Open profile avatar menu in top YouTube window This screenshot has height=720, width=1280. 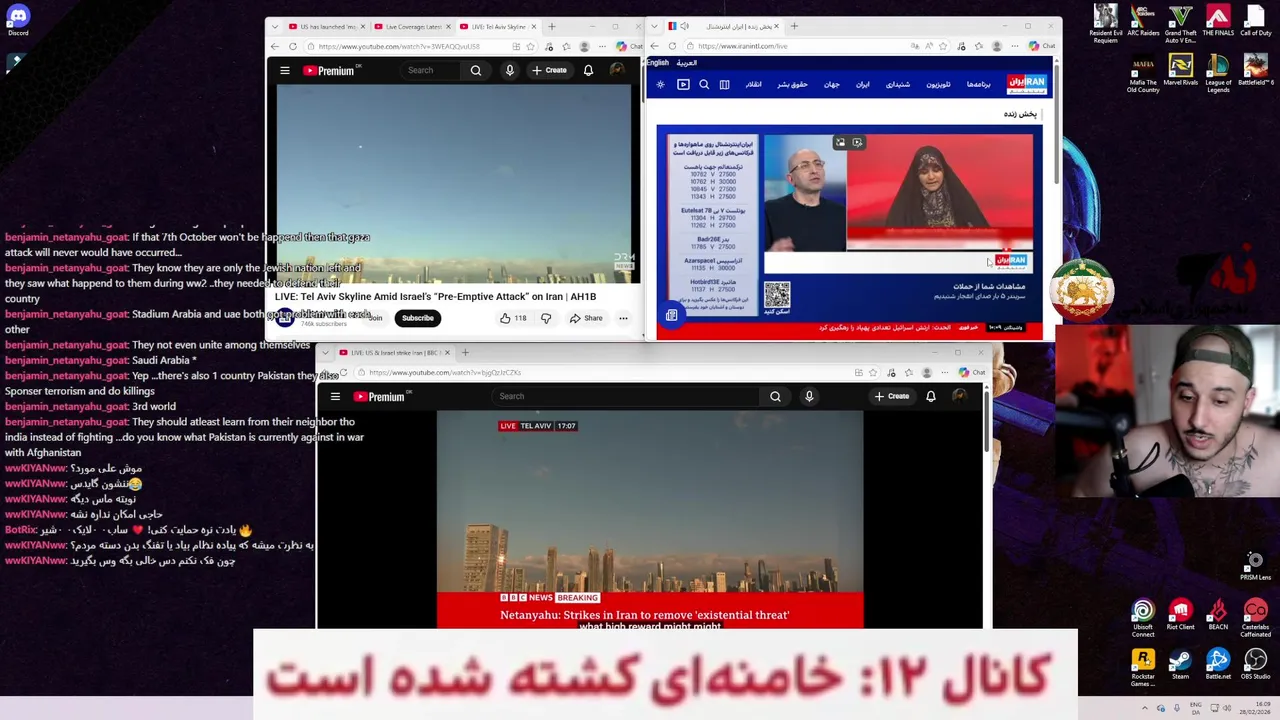coord(617,70)
